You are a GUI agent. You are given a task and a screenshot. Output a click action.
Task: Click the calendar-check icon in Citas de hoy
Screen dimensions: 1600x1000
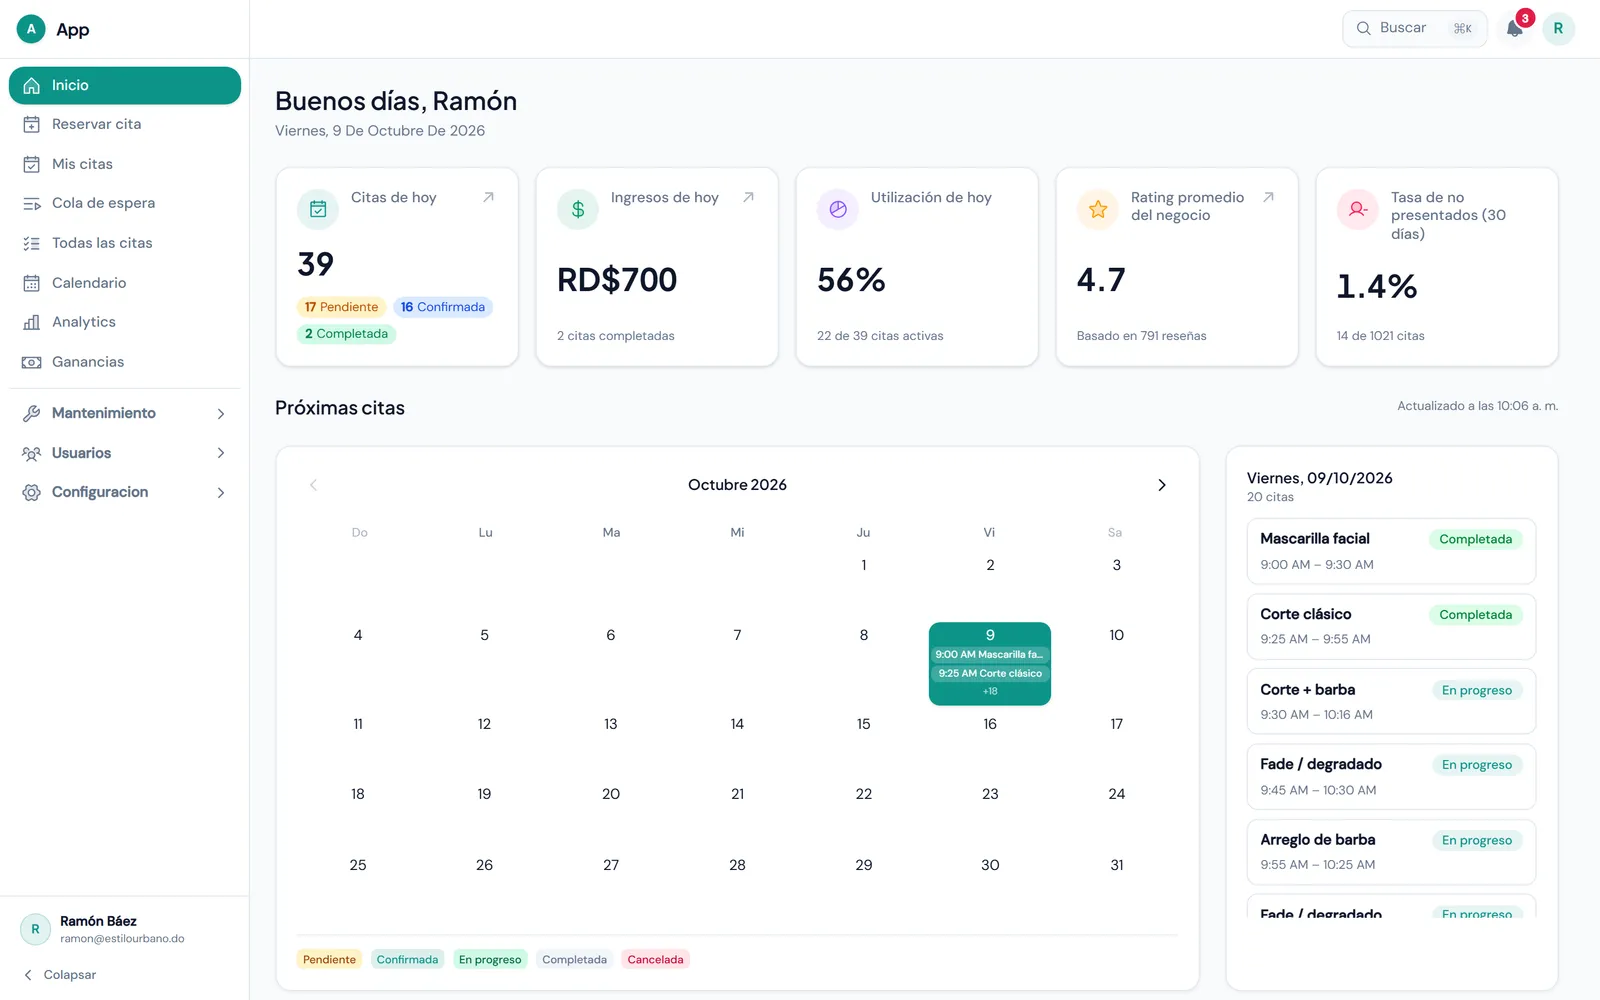click(x=318, y=209)
